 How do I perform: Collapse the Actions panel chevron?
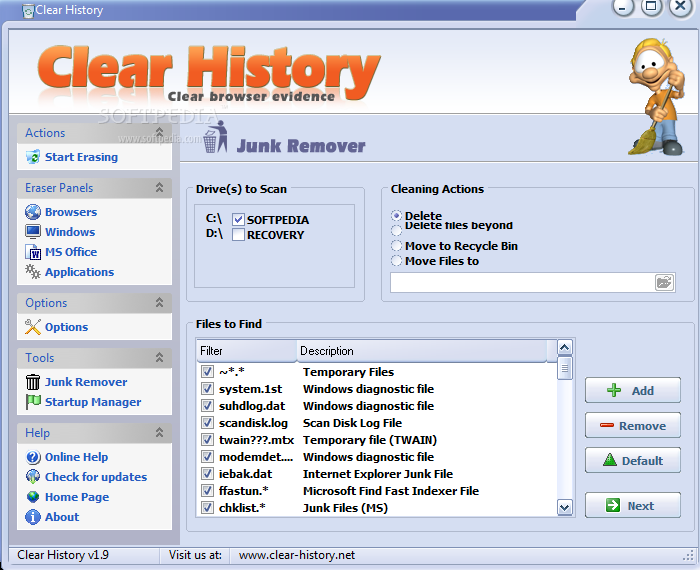pos(159,132)
